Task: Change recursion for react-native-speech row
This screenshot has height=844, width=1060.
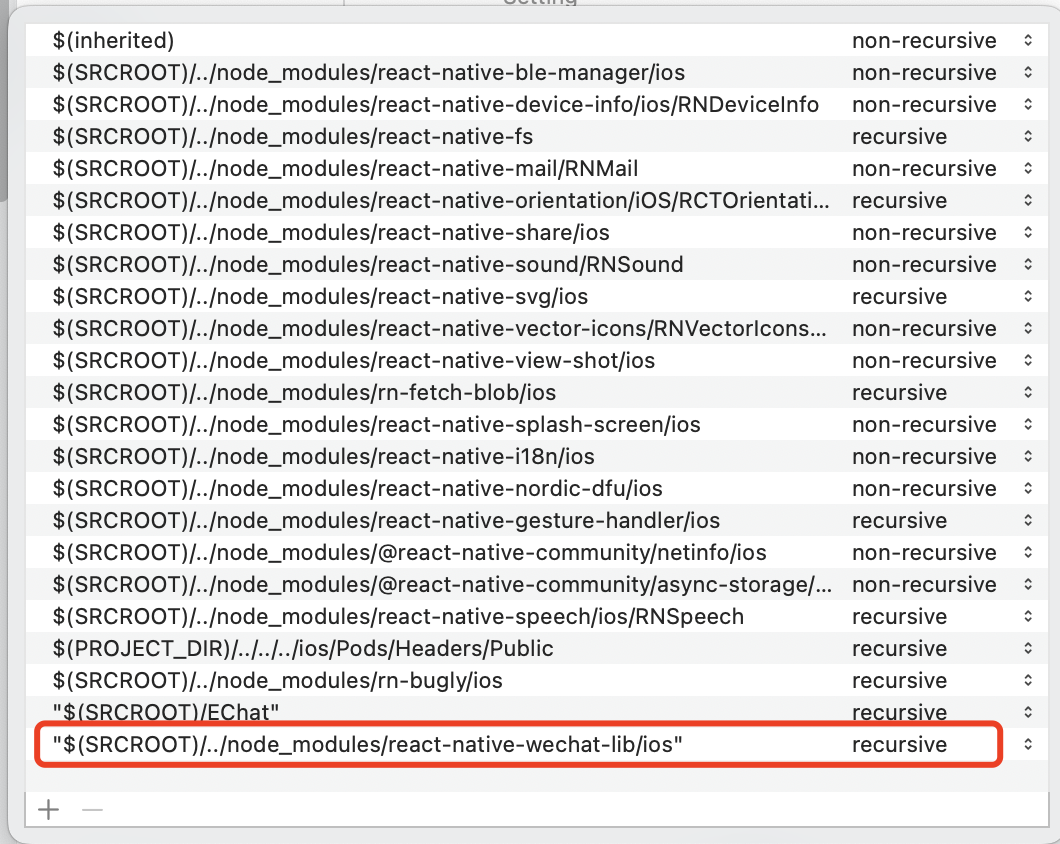Action: coord(1028,617)
